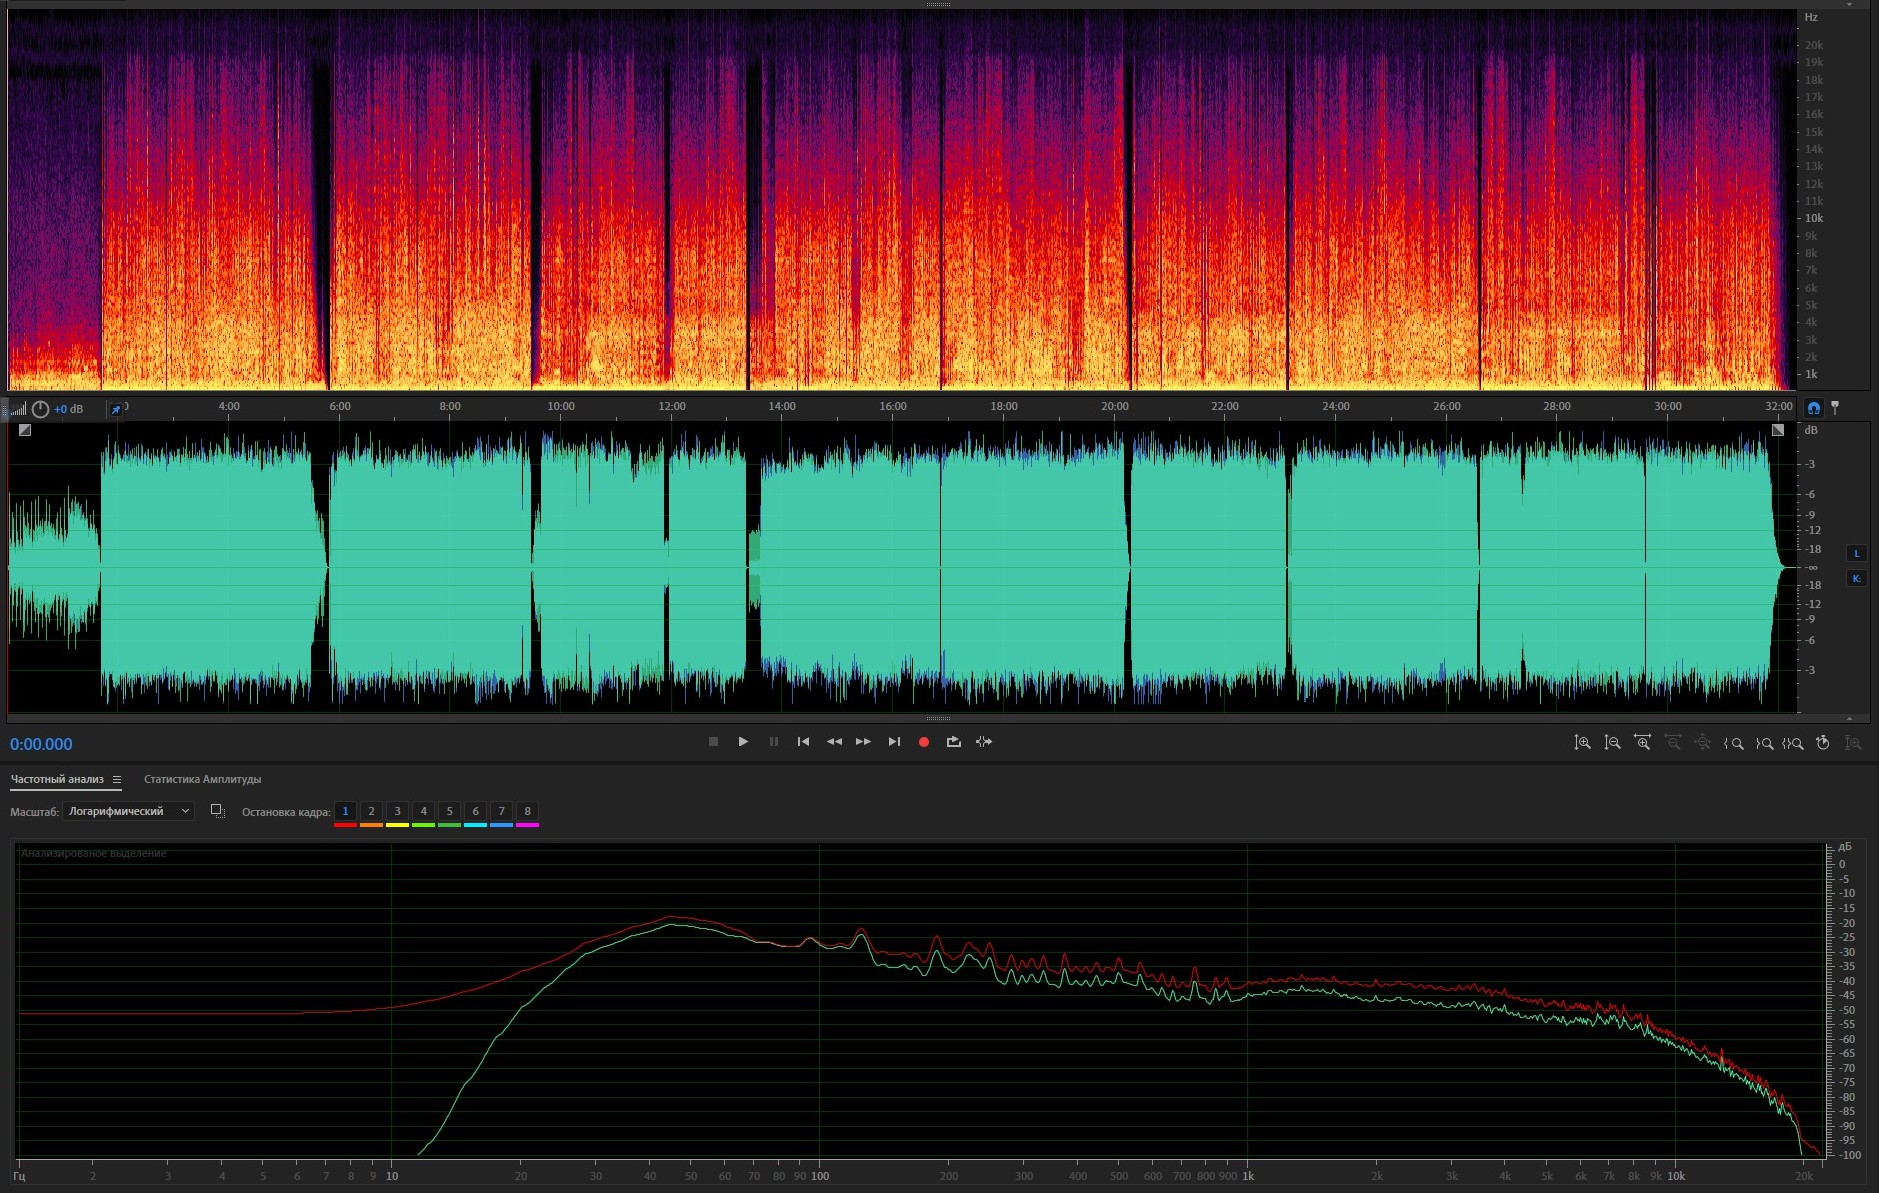
Task: Toggle the snapping magnet icon
Action: pos(1813,408)
